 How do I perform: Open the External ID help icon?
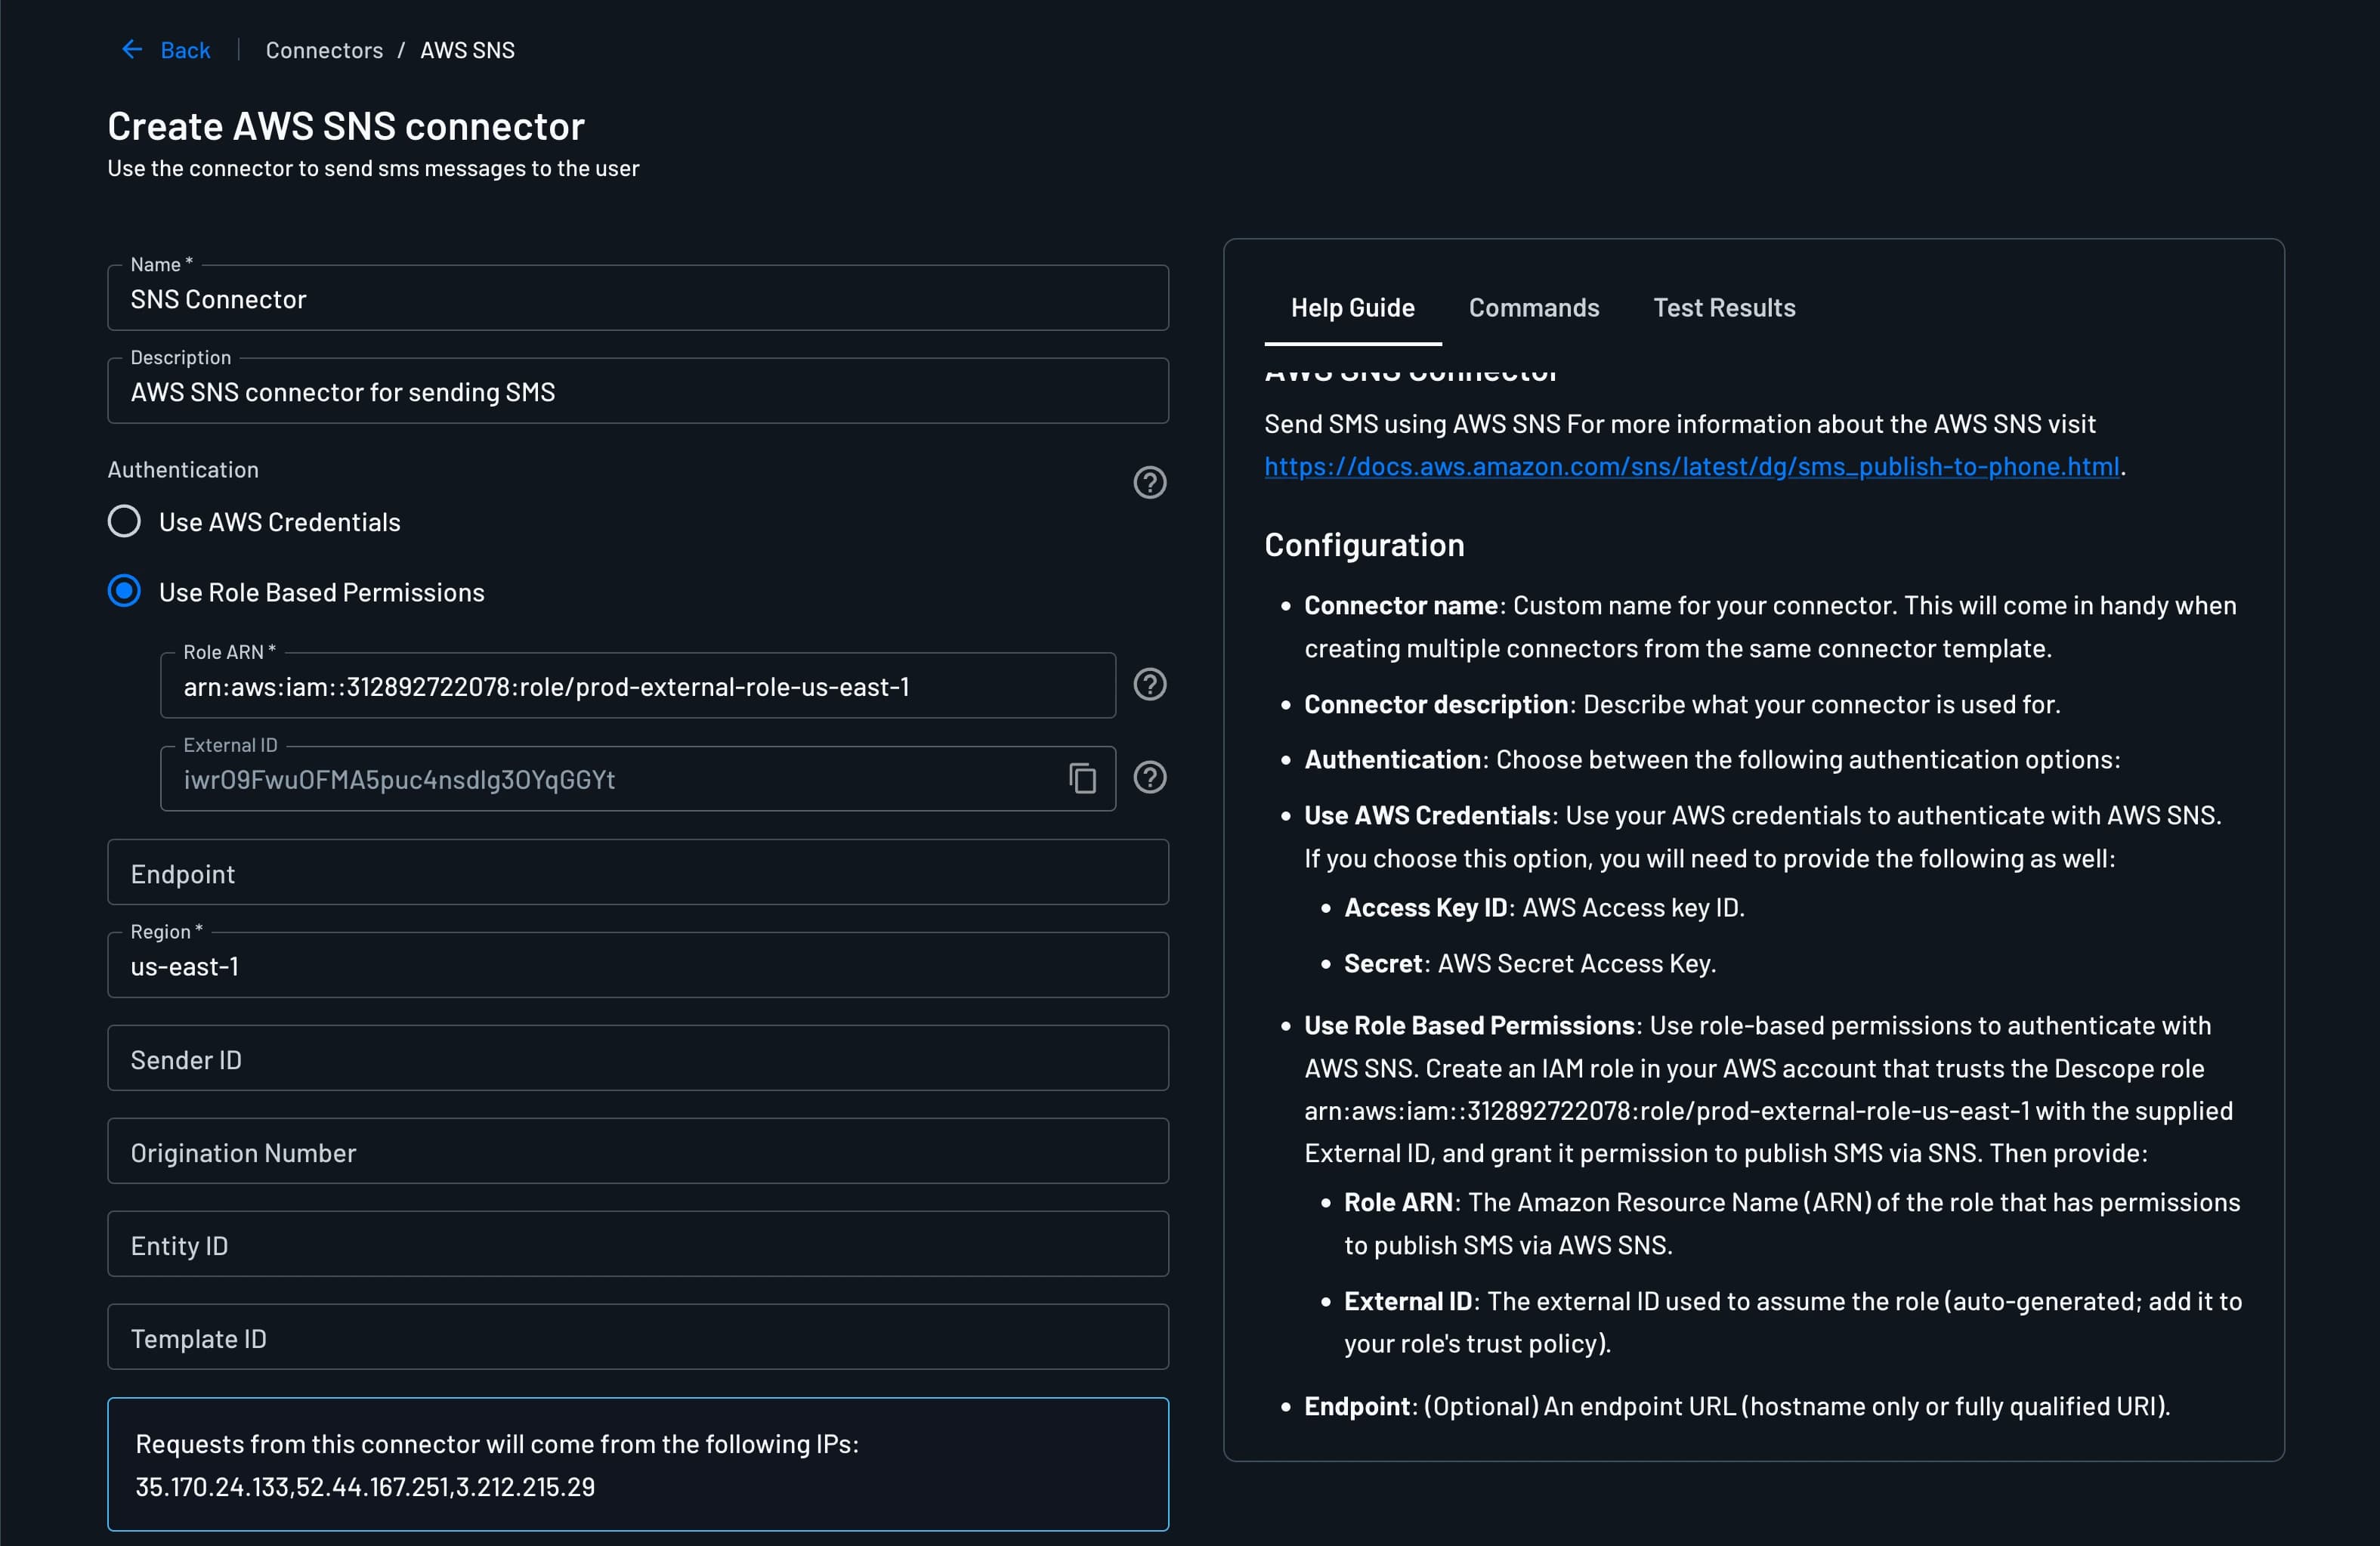(1149, 777)
